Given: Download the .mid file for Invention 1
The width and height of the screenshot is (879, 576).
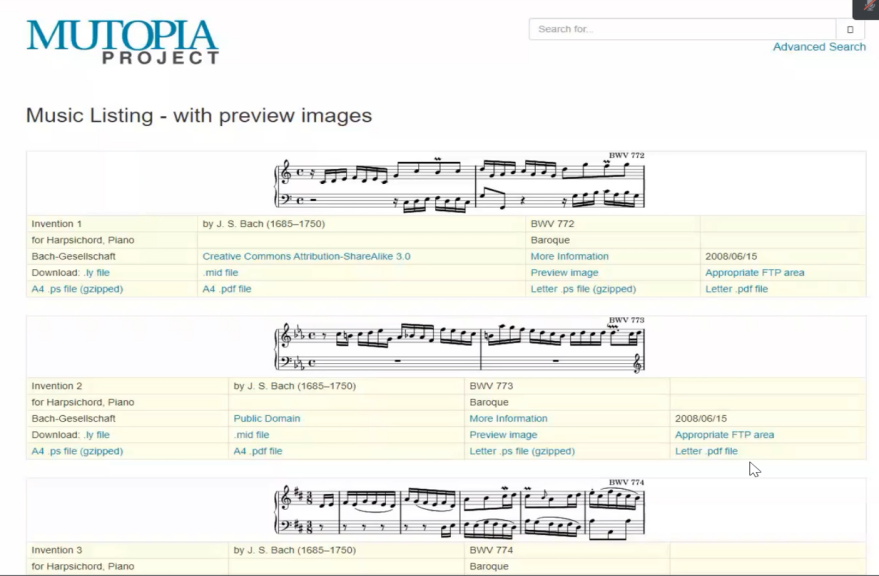Looking at the screenshot, I should [220, 273].
